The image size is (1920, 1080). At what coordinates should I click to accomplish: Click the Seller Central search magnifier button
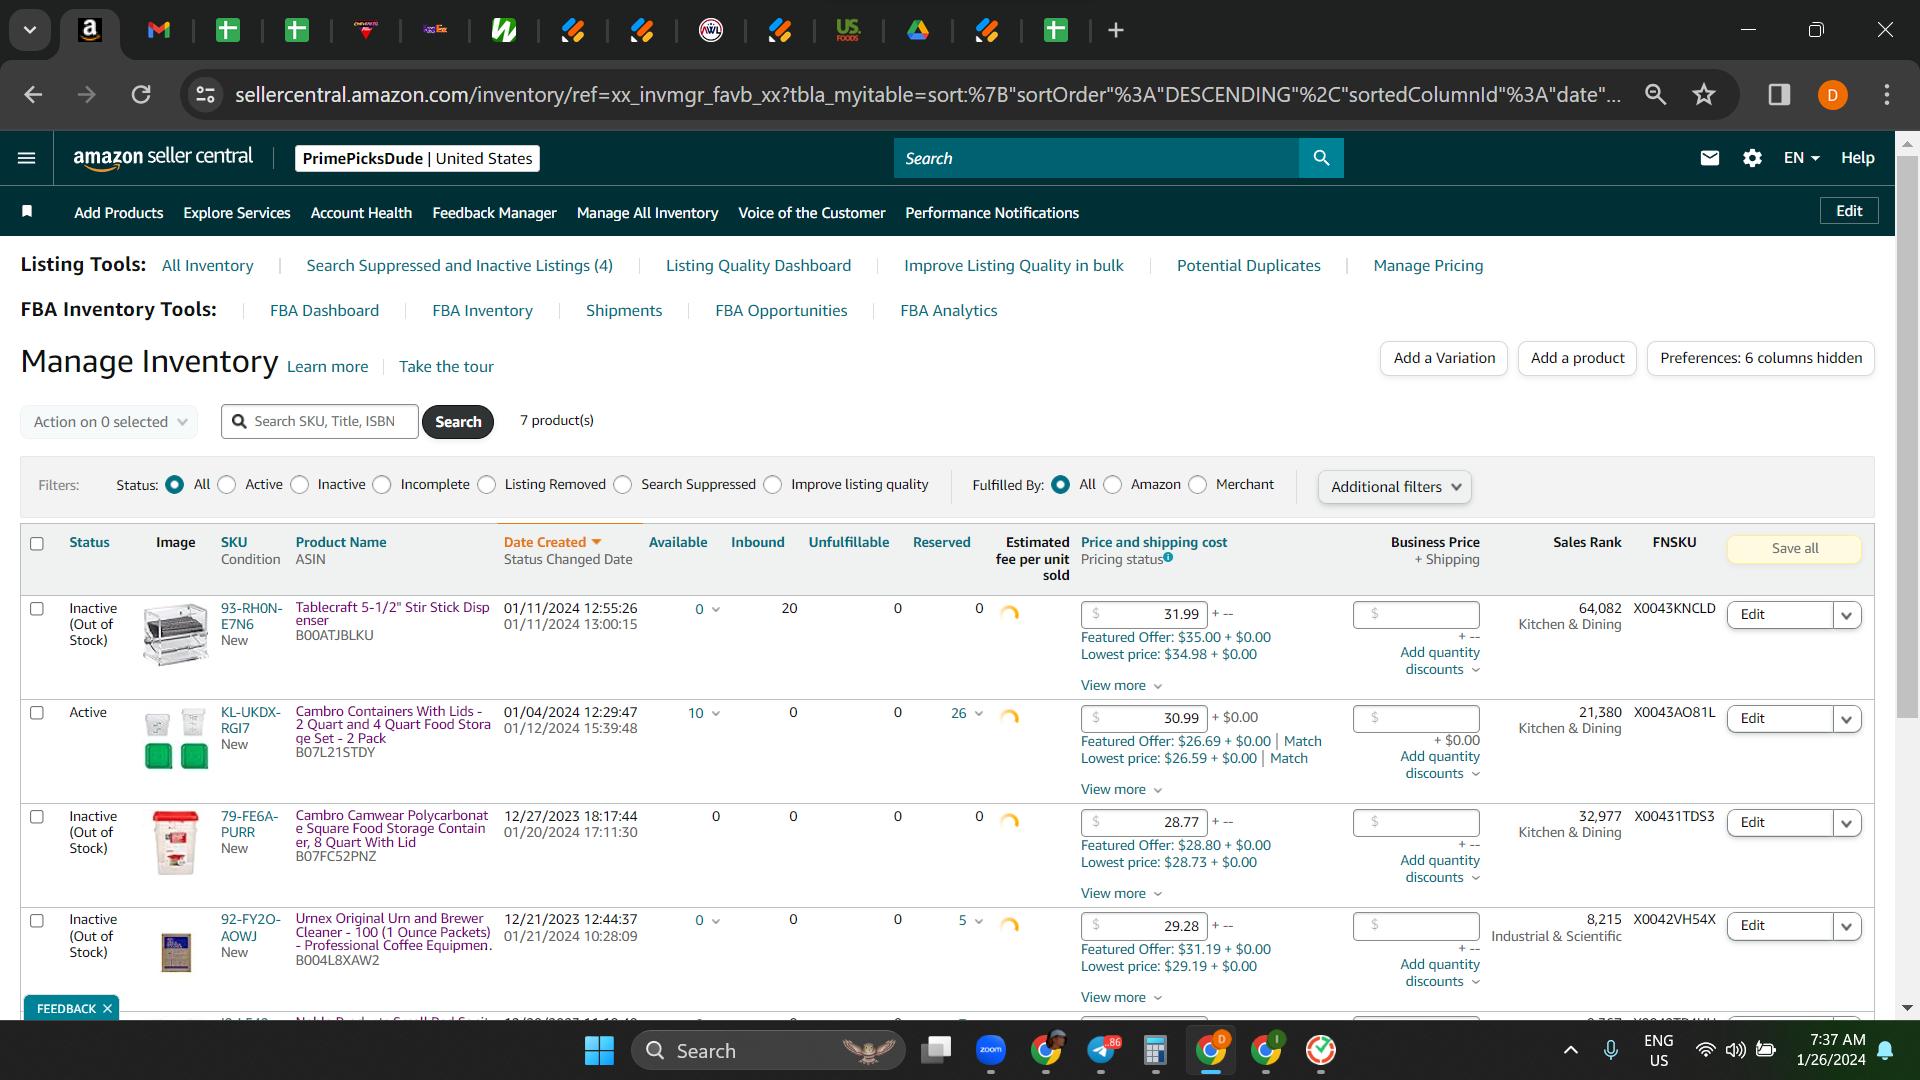pyautogui.click(x=1321, y=158)
